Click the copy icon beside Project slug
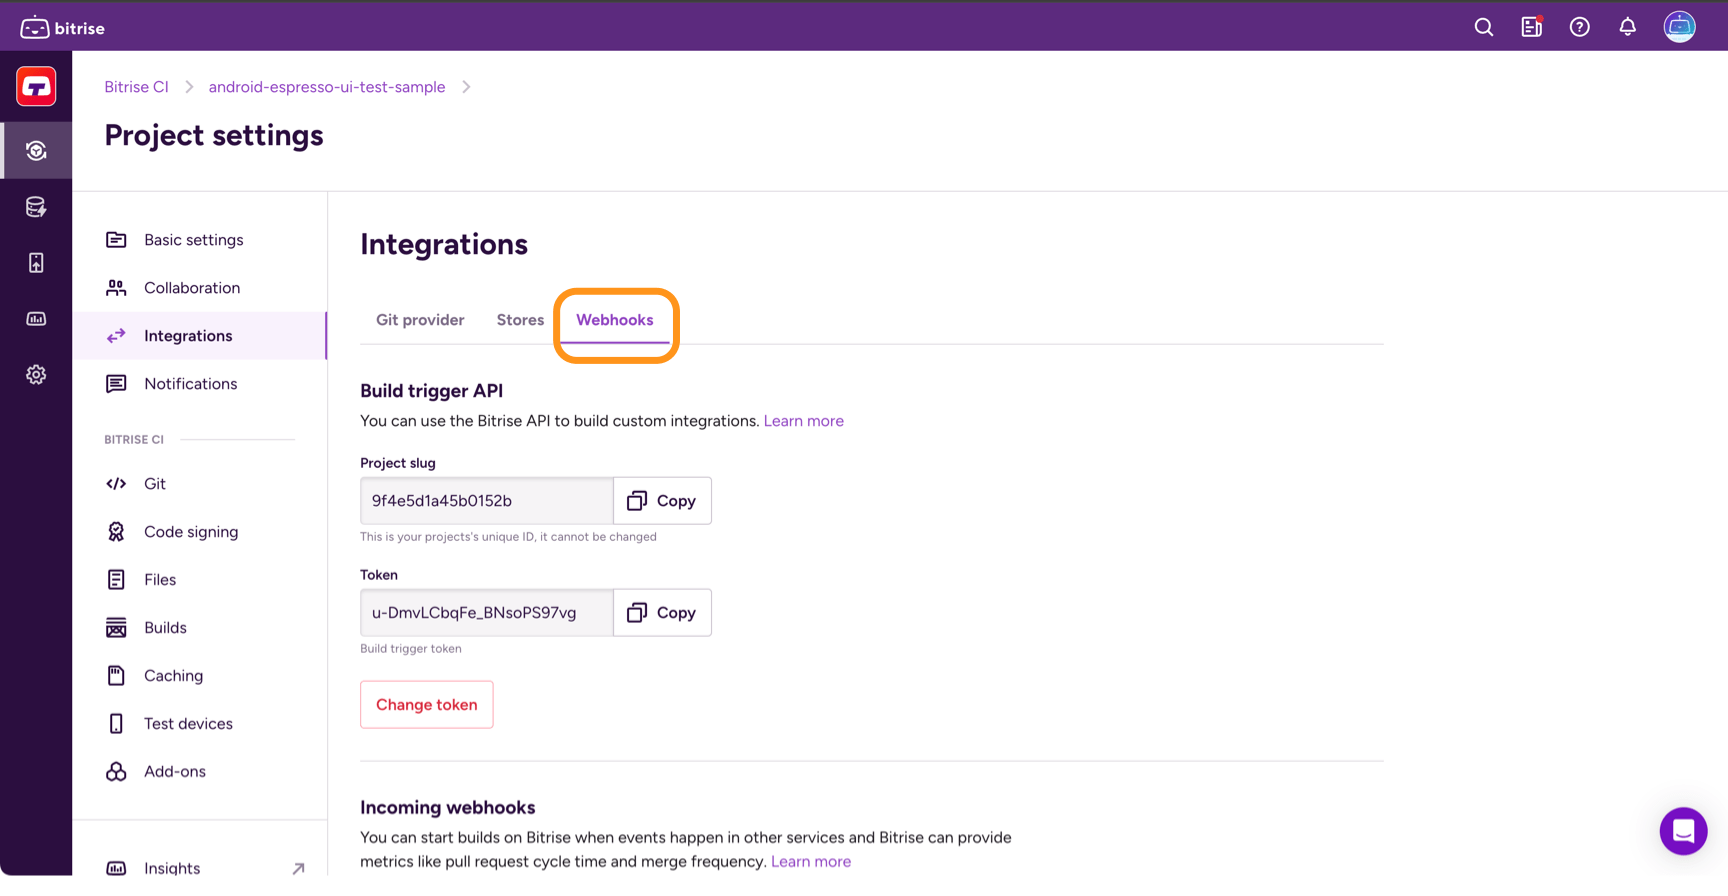Image resolution: width=1728 pixels, height=896 pixels. coord(637,501)
